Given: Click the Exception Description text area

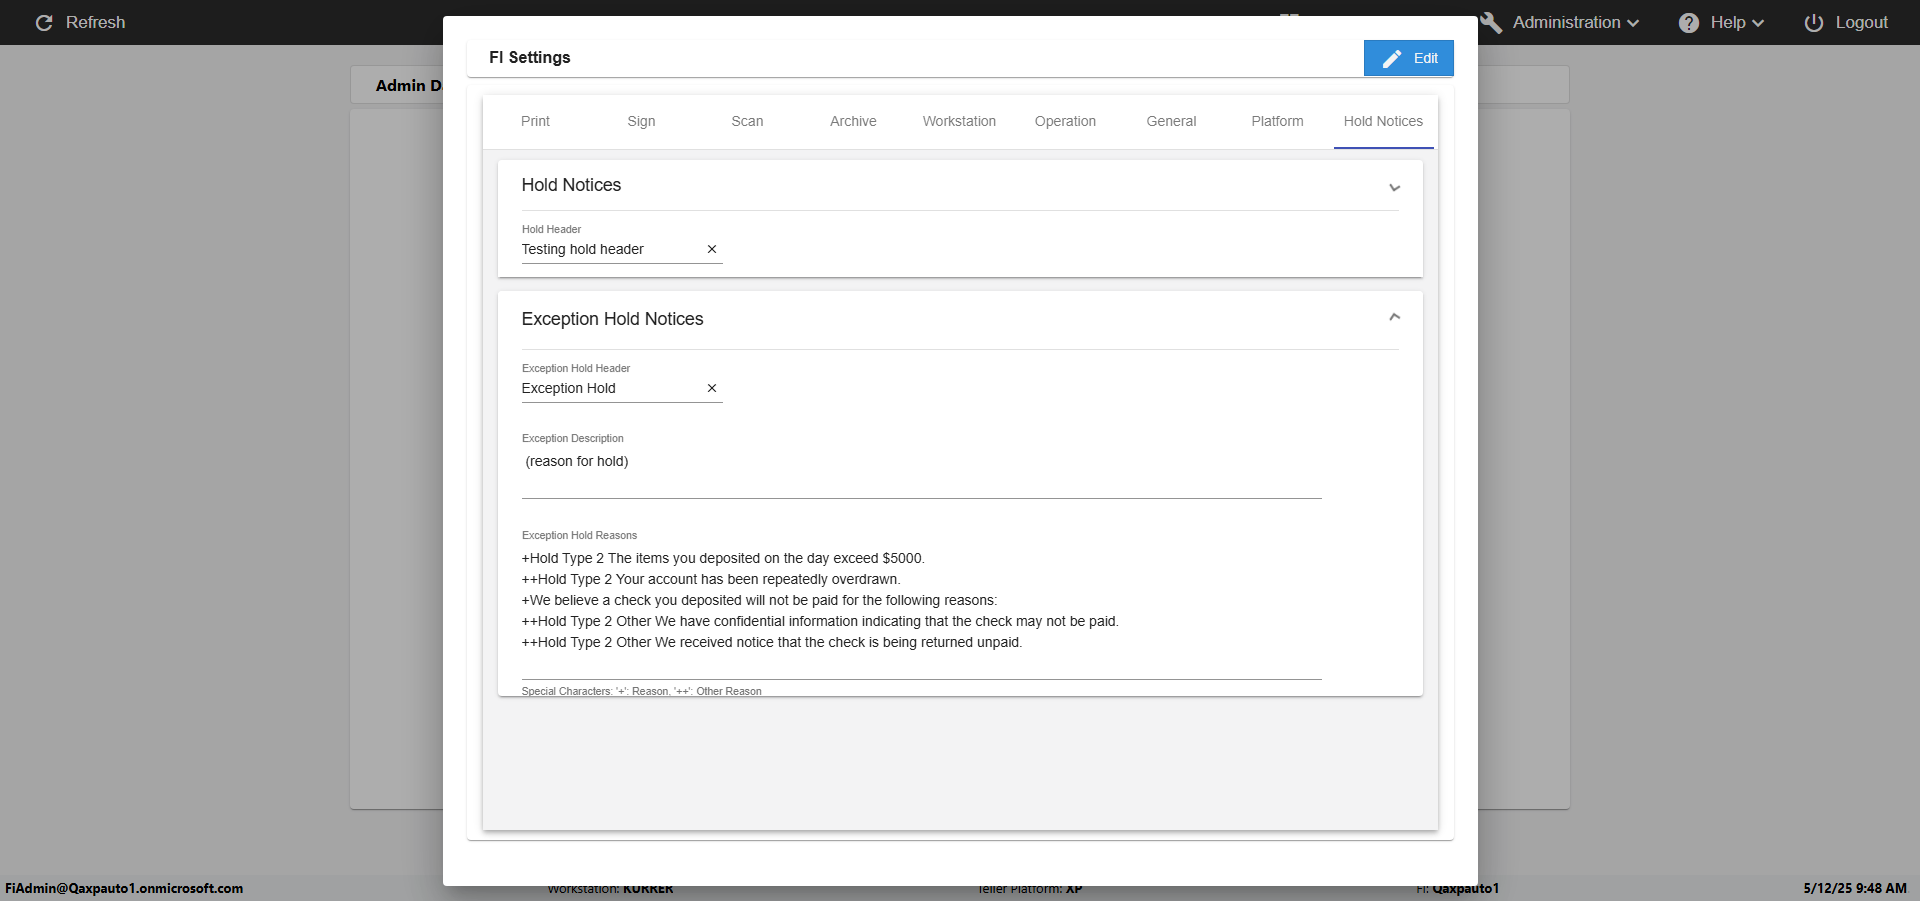Looking at the screenshot, I should (x=920, y=468).
